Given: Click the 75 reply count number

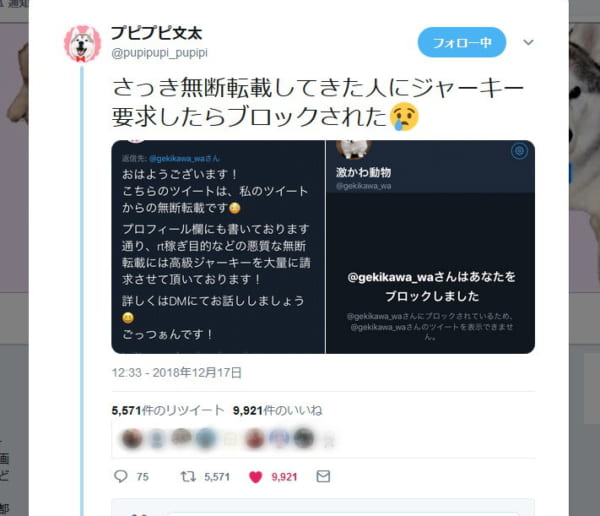Looking at the screenshot, I should 142,477.
